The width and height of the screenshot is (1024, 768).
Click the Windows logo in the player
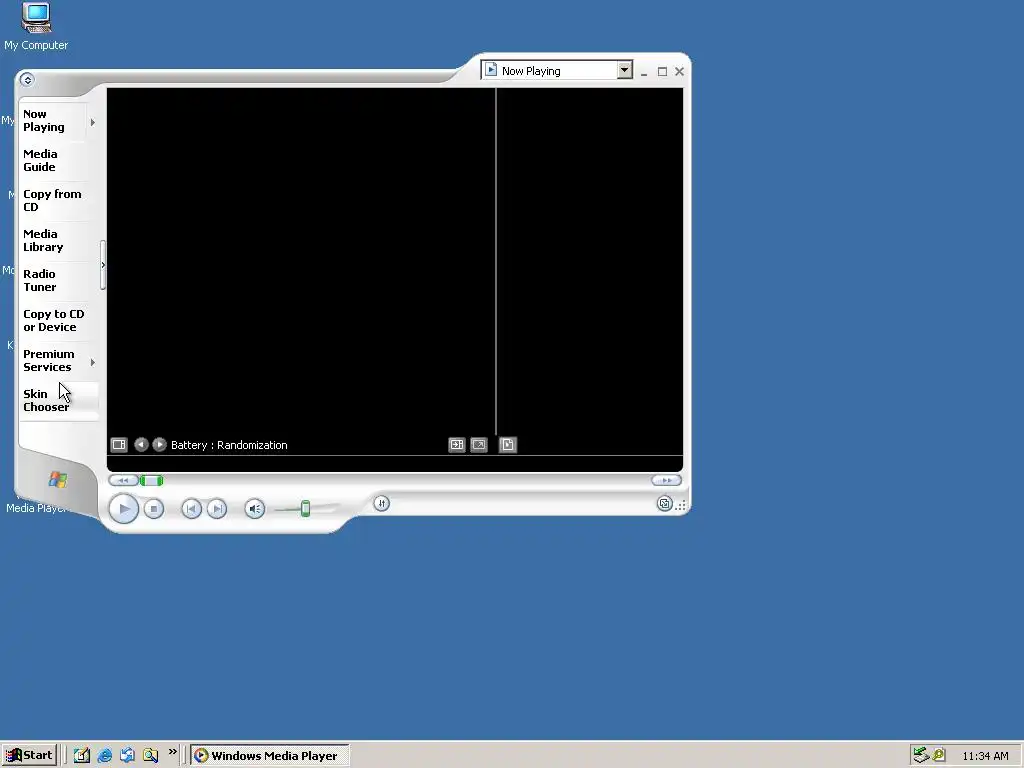[57, 480]
